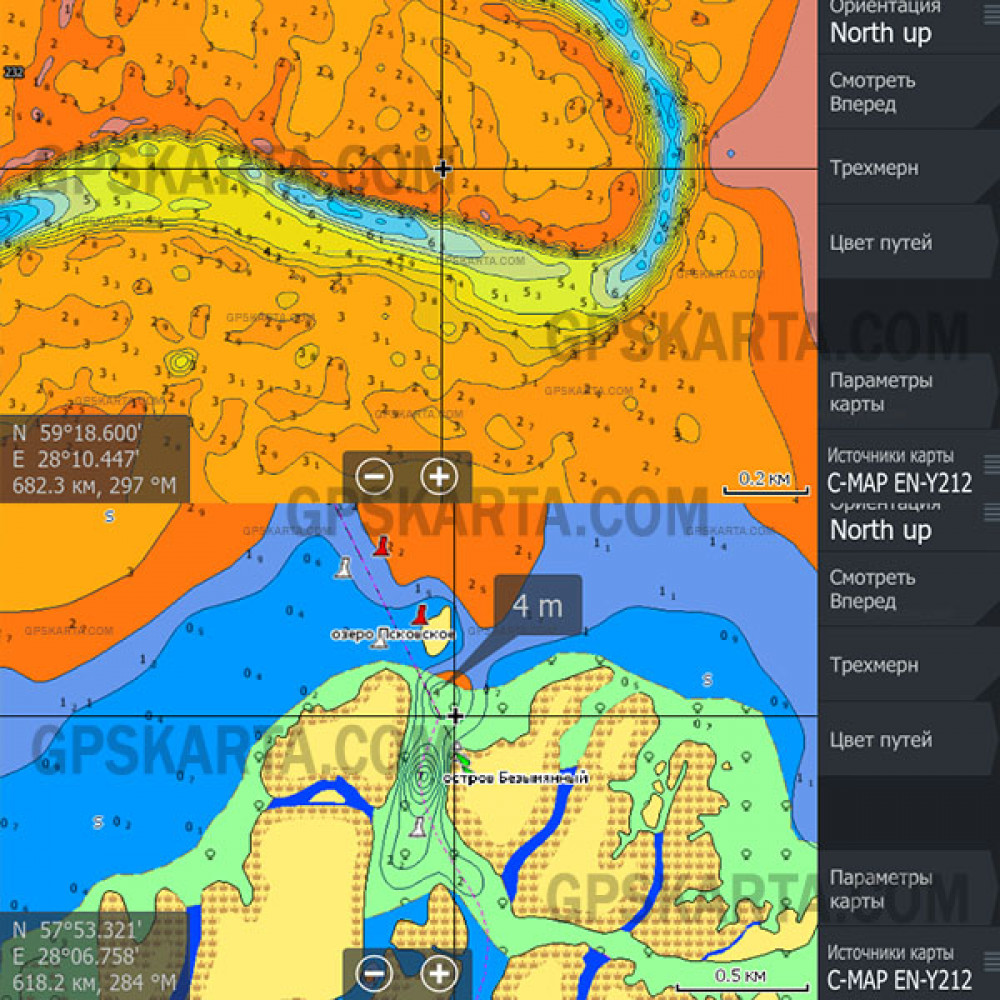Viewport: 1000px width, 1000px height.
Task: Select white beacon inside the green channel
Action: coord(418,827)
